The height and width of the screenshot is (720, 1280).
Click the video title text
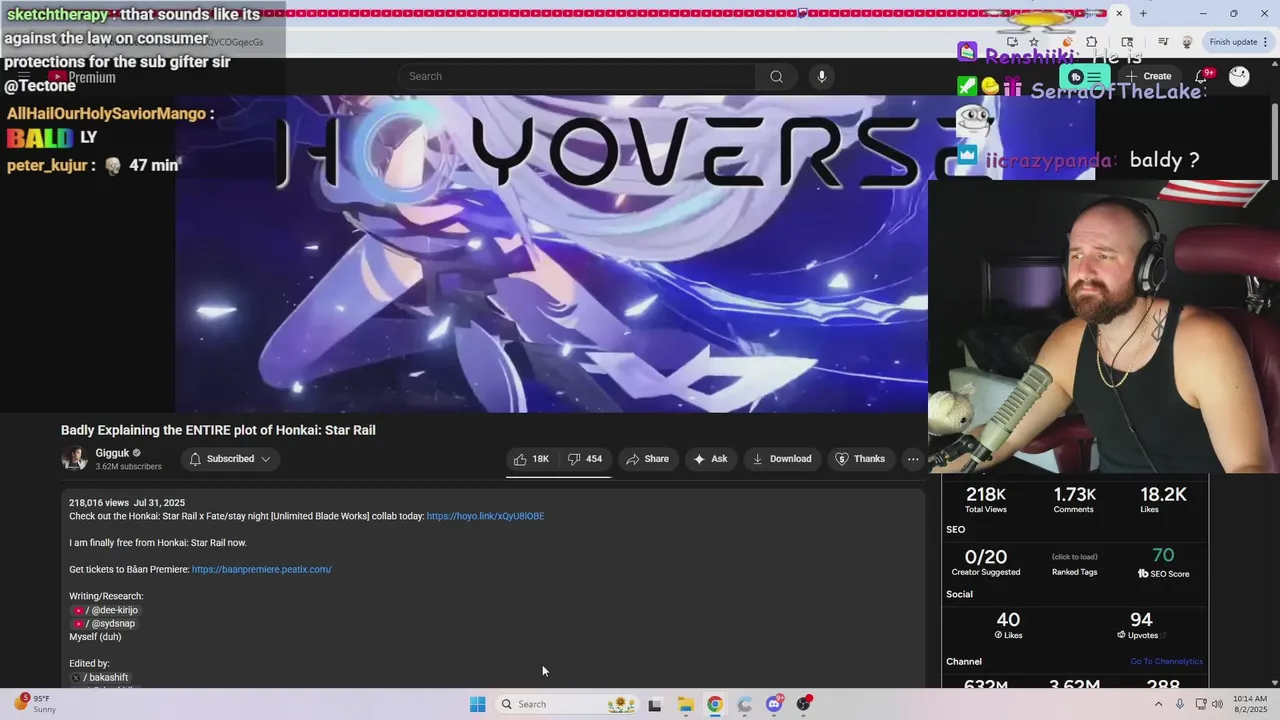pos(218,430)
